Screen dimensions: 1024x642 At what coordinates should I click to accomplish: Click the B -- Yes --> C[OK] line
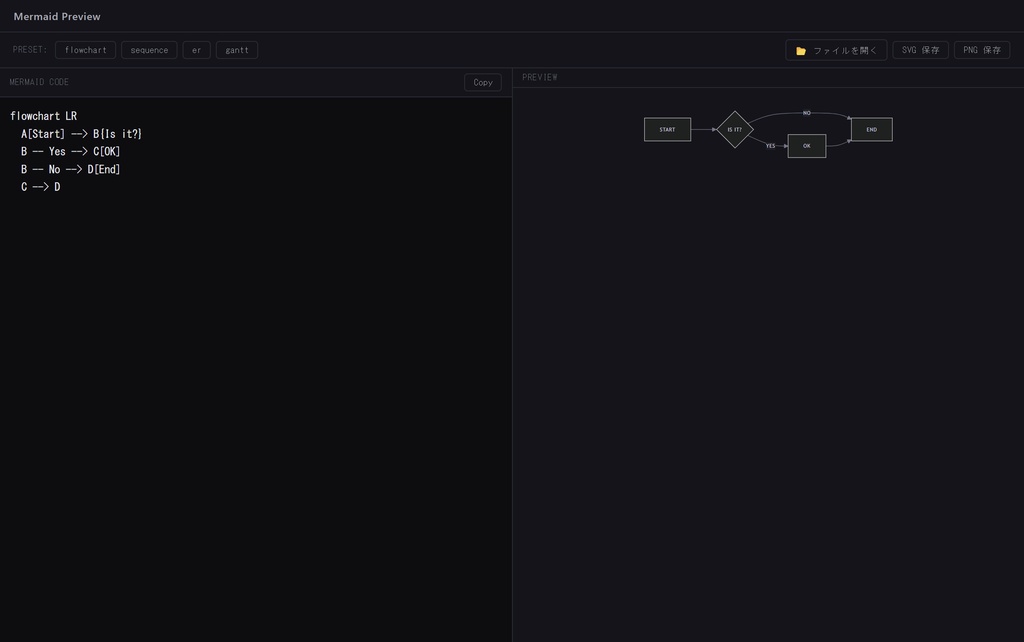tap(71, 152)
